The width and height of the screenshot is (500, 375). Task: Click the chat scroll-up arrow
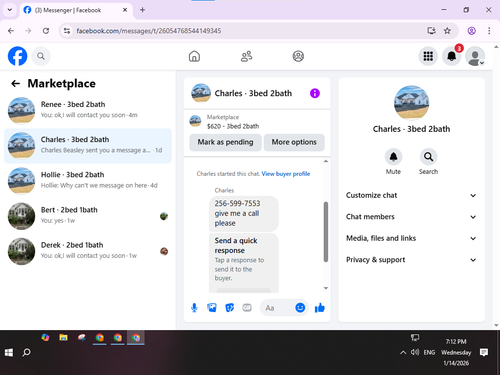click(x=326, y=161)
